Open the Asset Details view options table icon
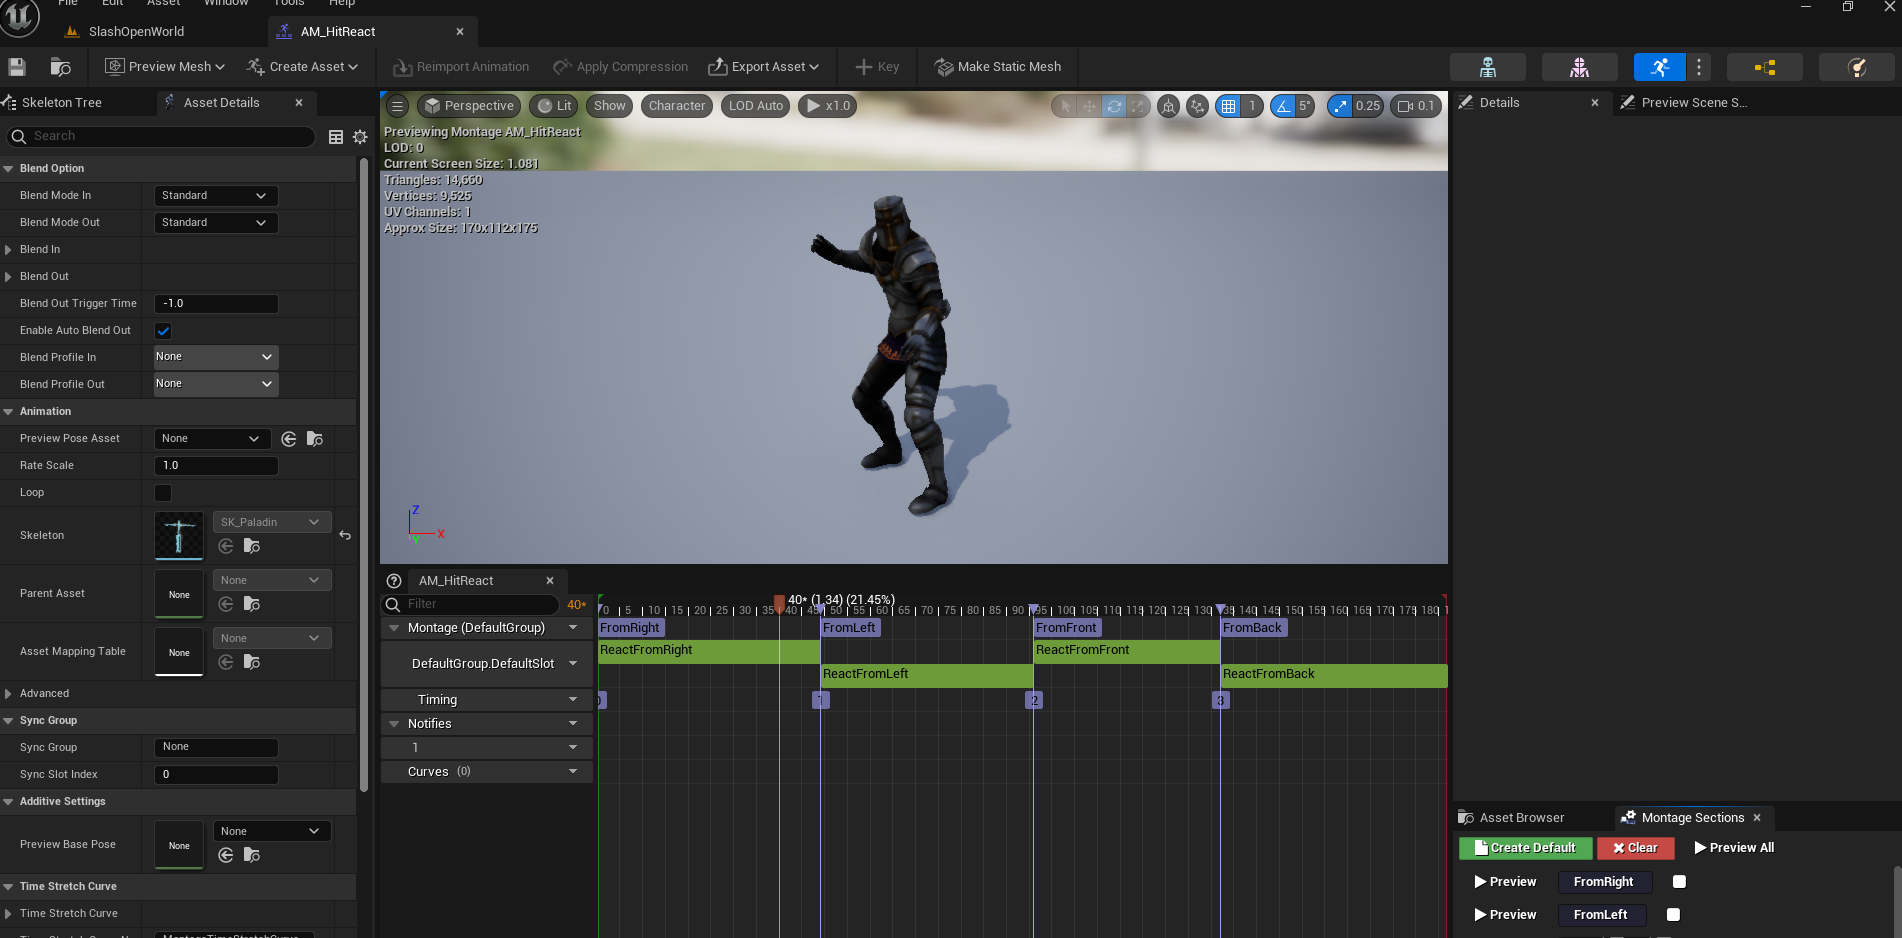 point(336,137)
